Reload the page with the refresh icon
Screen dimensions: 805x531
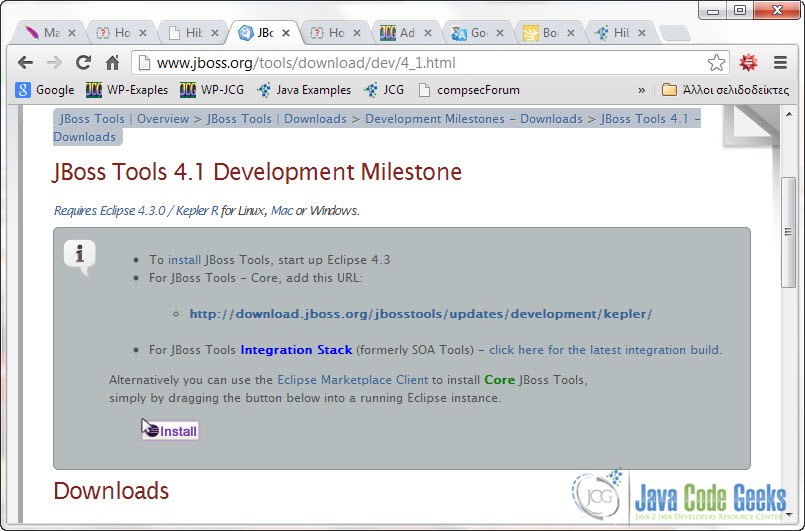[83, 63]
